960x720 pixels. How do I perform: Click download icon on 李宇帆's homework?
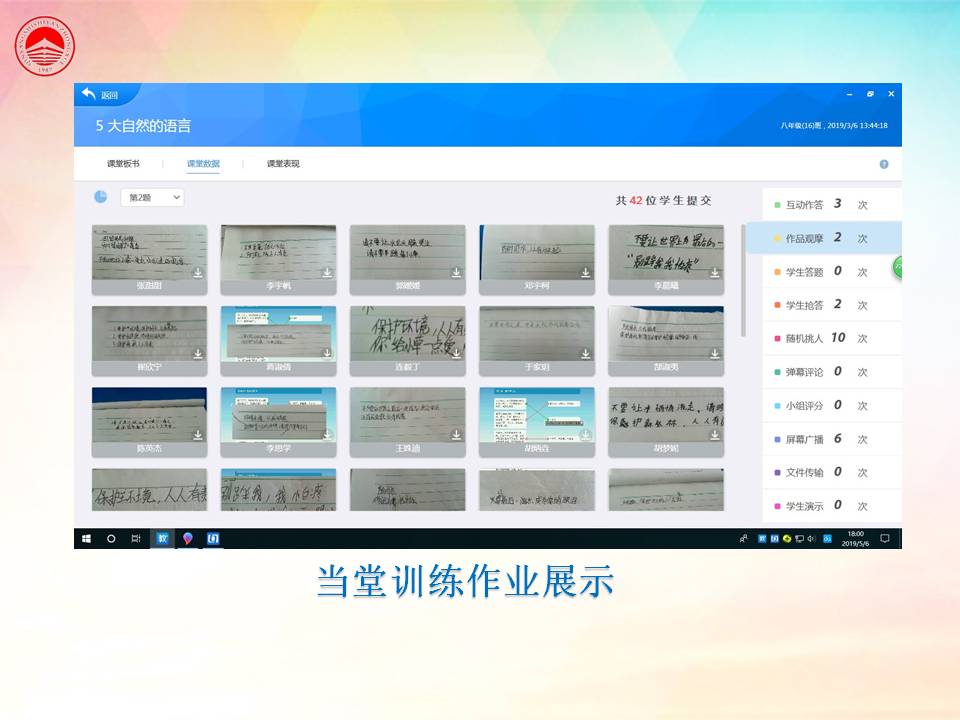coord(327,272)
